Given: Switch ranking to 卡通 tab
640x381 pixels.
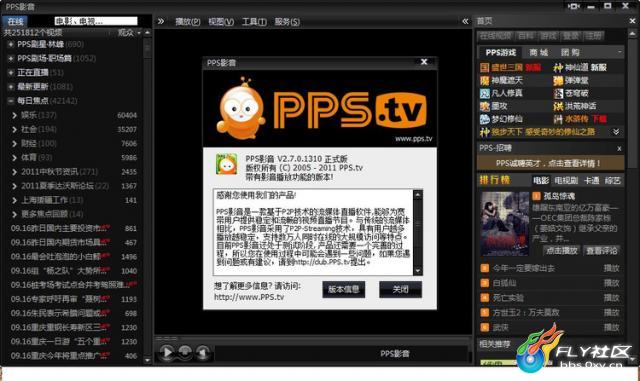Looking at the screenshot, I should [591, 180].
